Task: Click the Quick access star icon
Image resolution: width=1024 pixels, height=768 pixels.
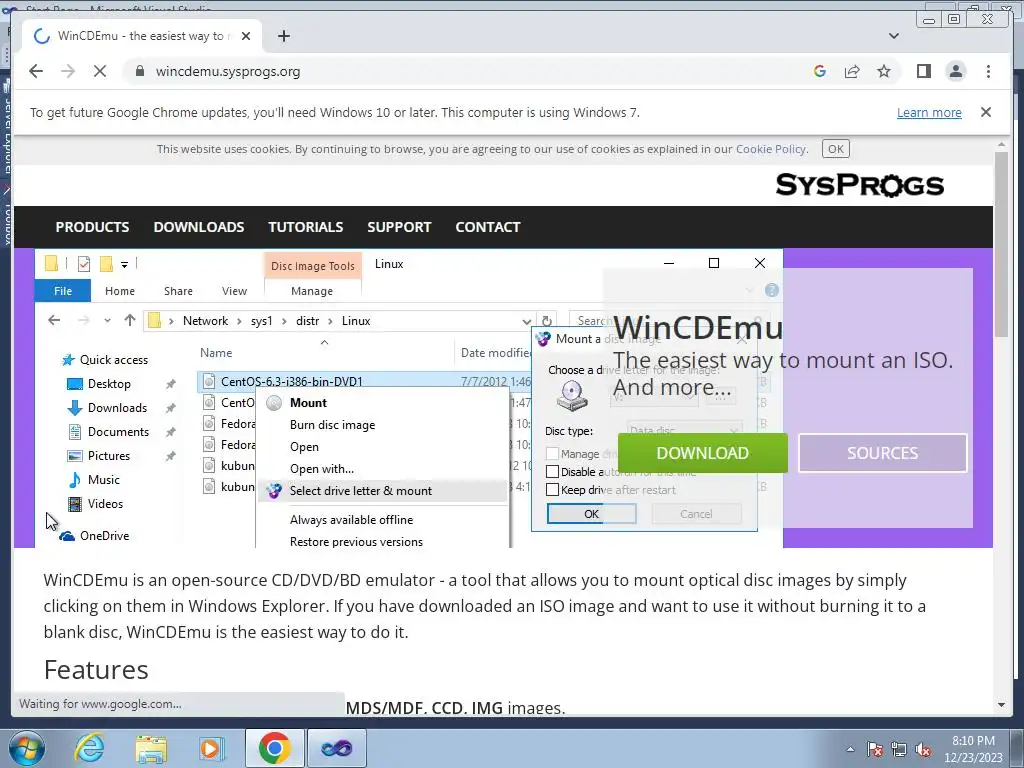Action: tap(67, 360)
